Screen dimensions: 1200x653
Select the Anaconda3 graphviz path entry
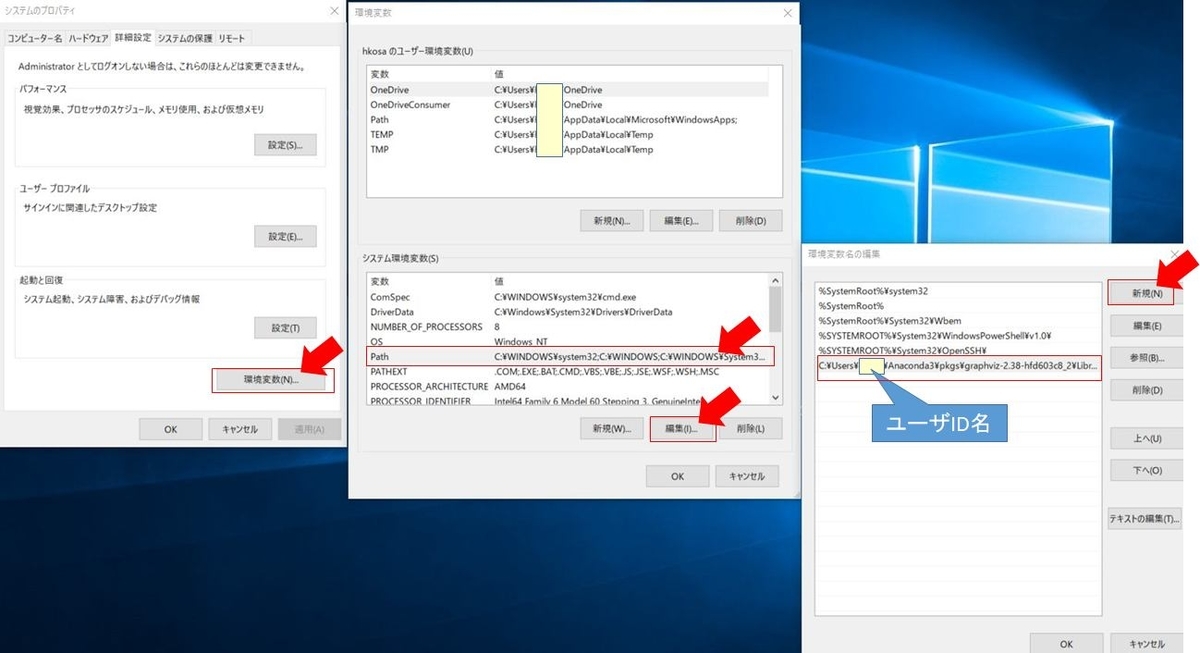(x=959, y=365)
